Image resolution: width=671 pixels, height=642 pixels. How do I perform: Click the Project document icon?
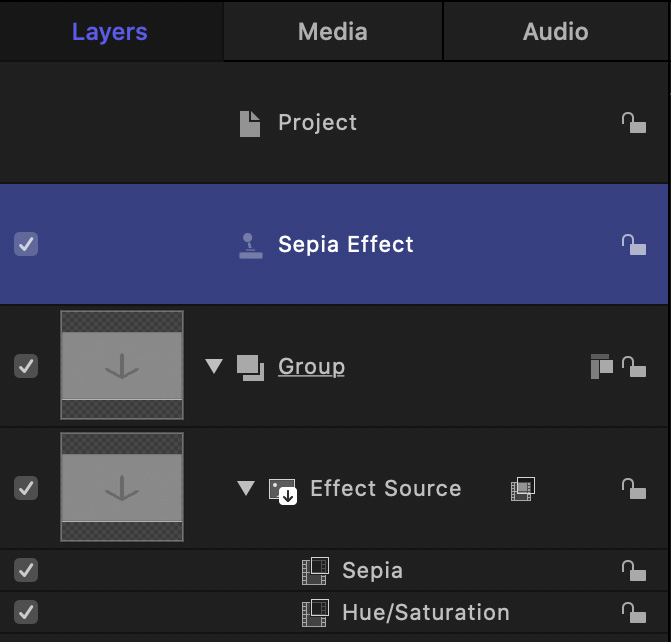point(250,123)
